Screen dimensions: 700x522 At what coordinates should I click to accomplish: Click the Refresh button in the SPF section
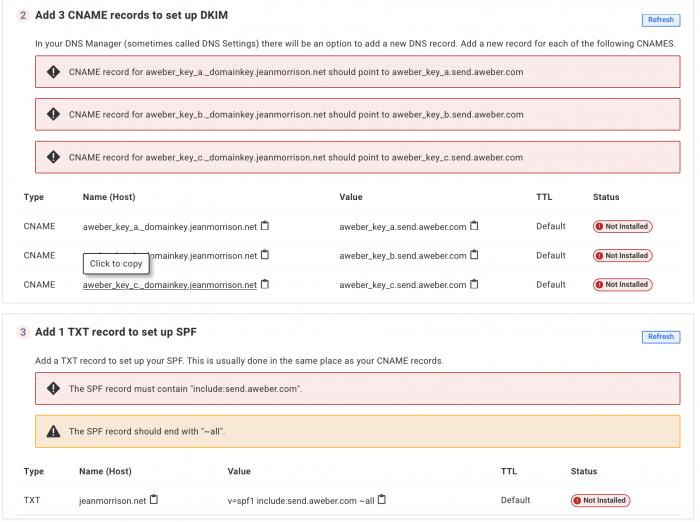tap(661, 337)
